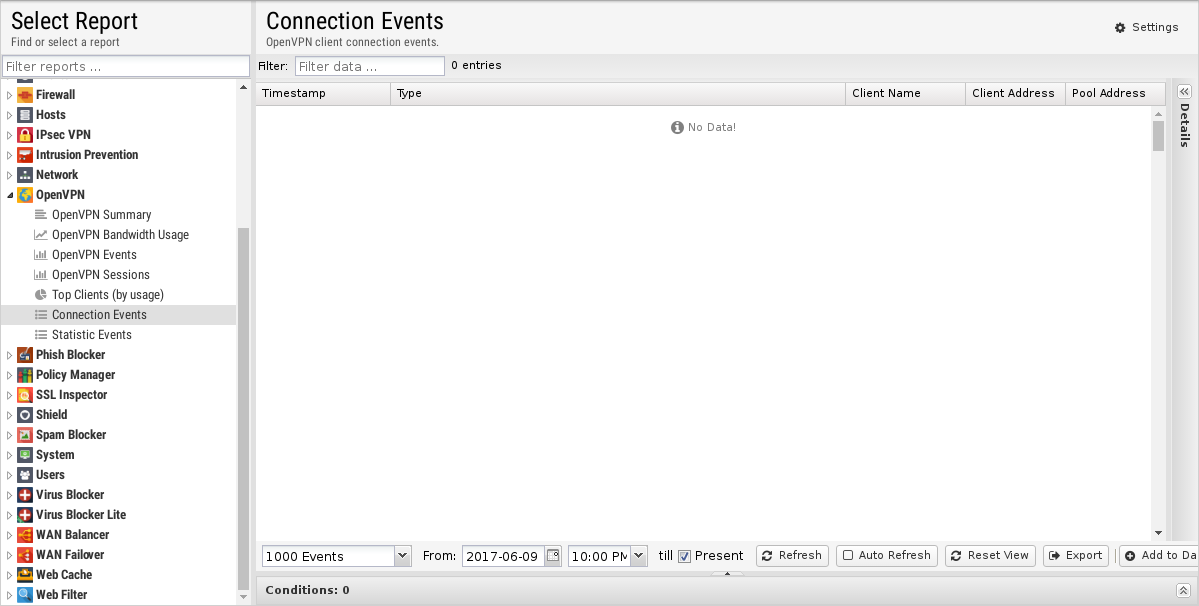
Task: Expand the Hosts report category
Action: click(x=10, y=115)
